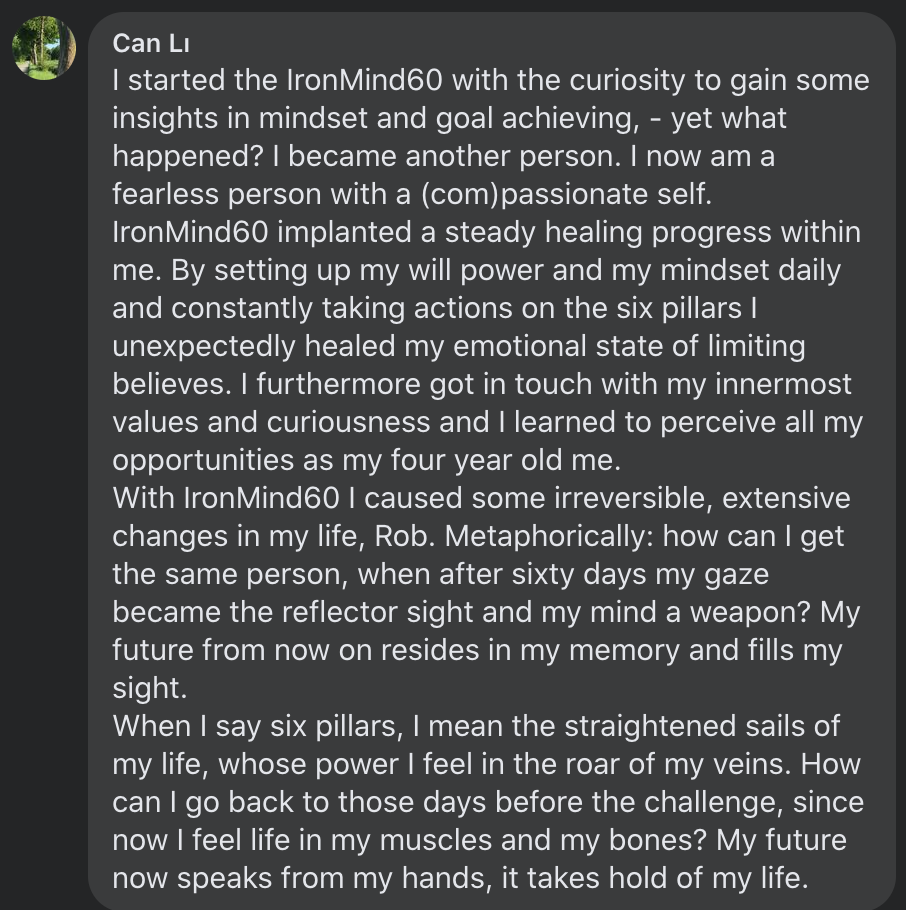
Task: Click the word 'believes.' in the comment
Action: (172, 384)
